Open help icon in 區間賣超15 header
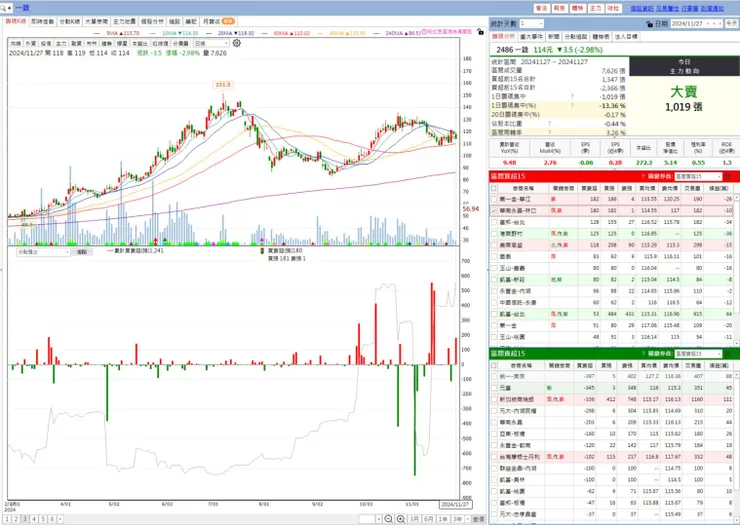This screenshot has height=525, width=740. pyautogui.click(x=643, y=354)
